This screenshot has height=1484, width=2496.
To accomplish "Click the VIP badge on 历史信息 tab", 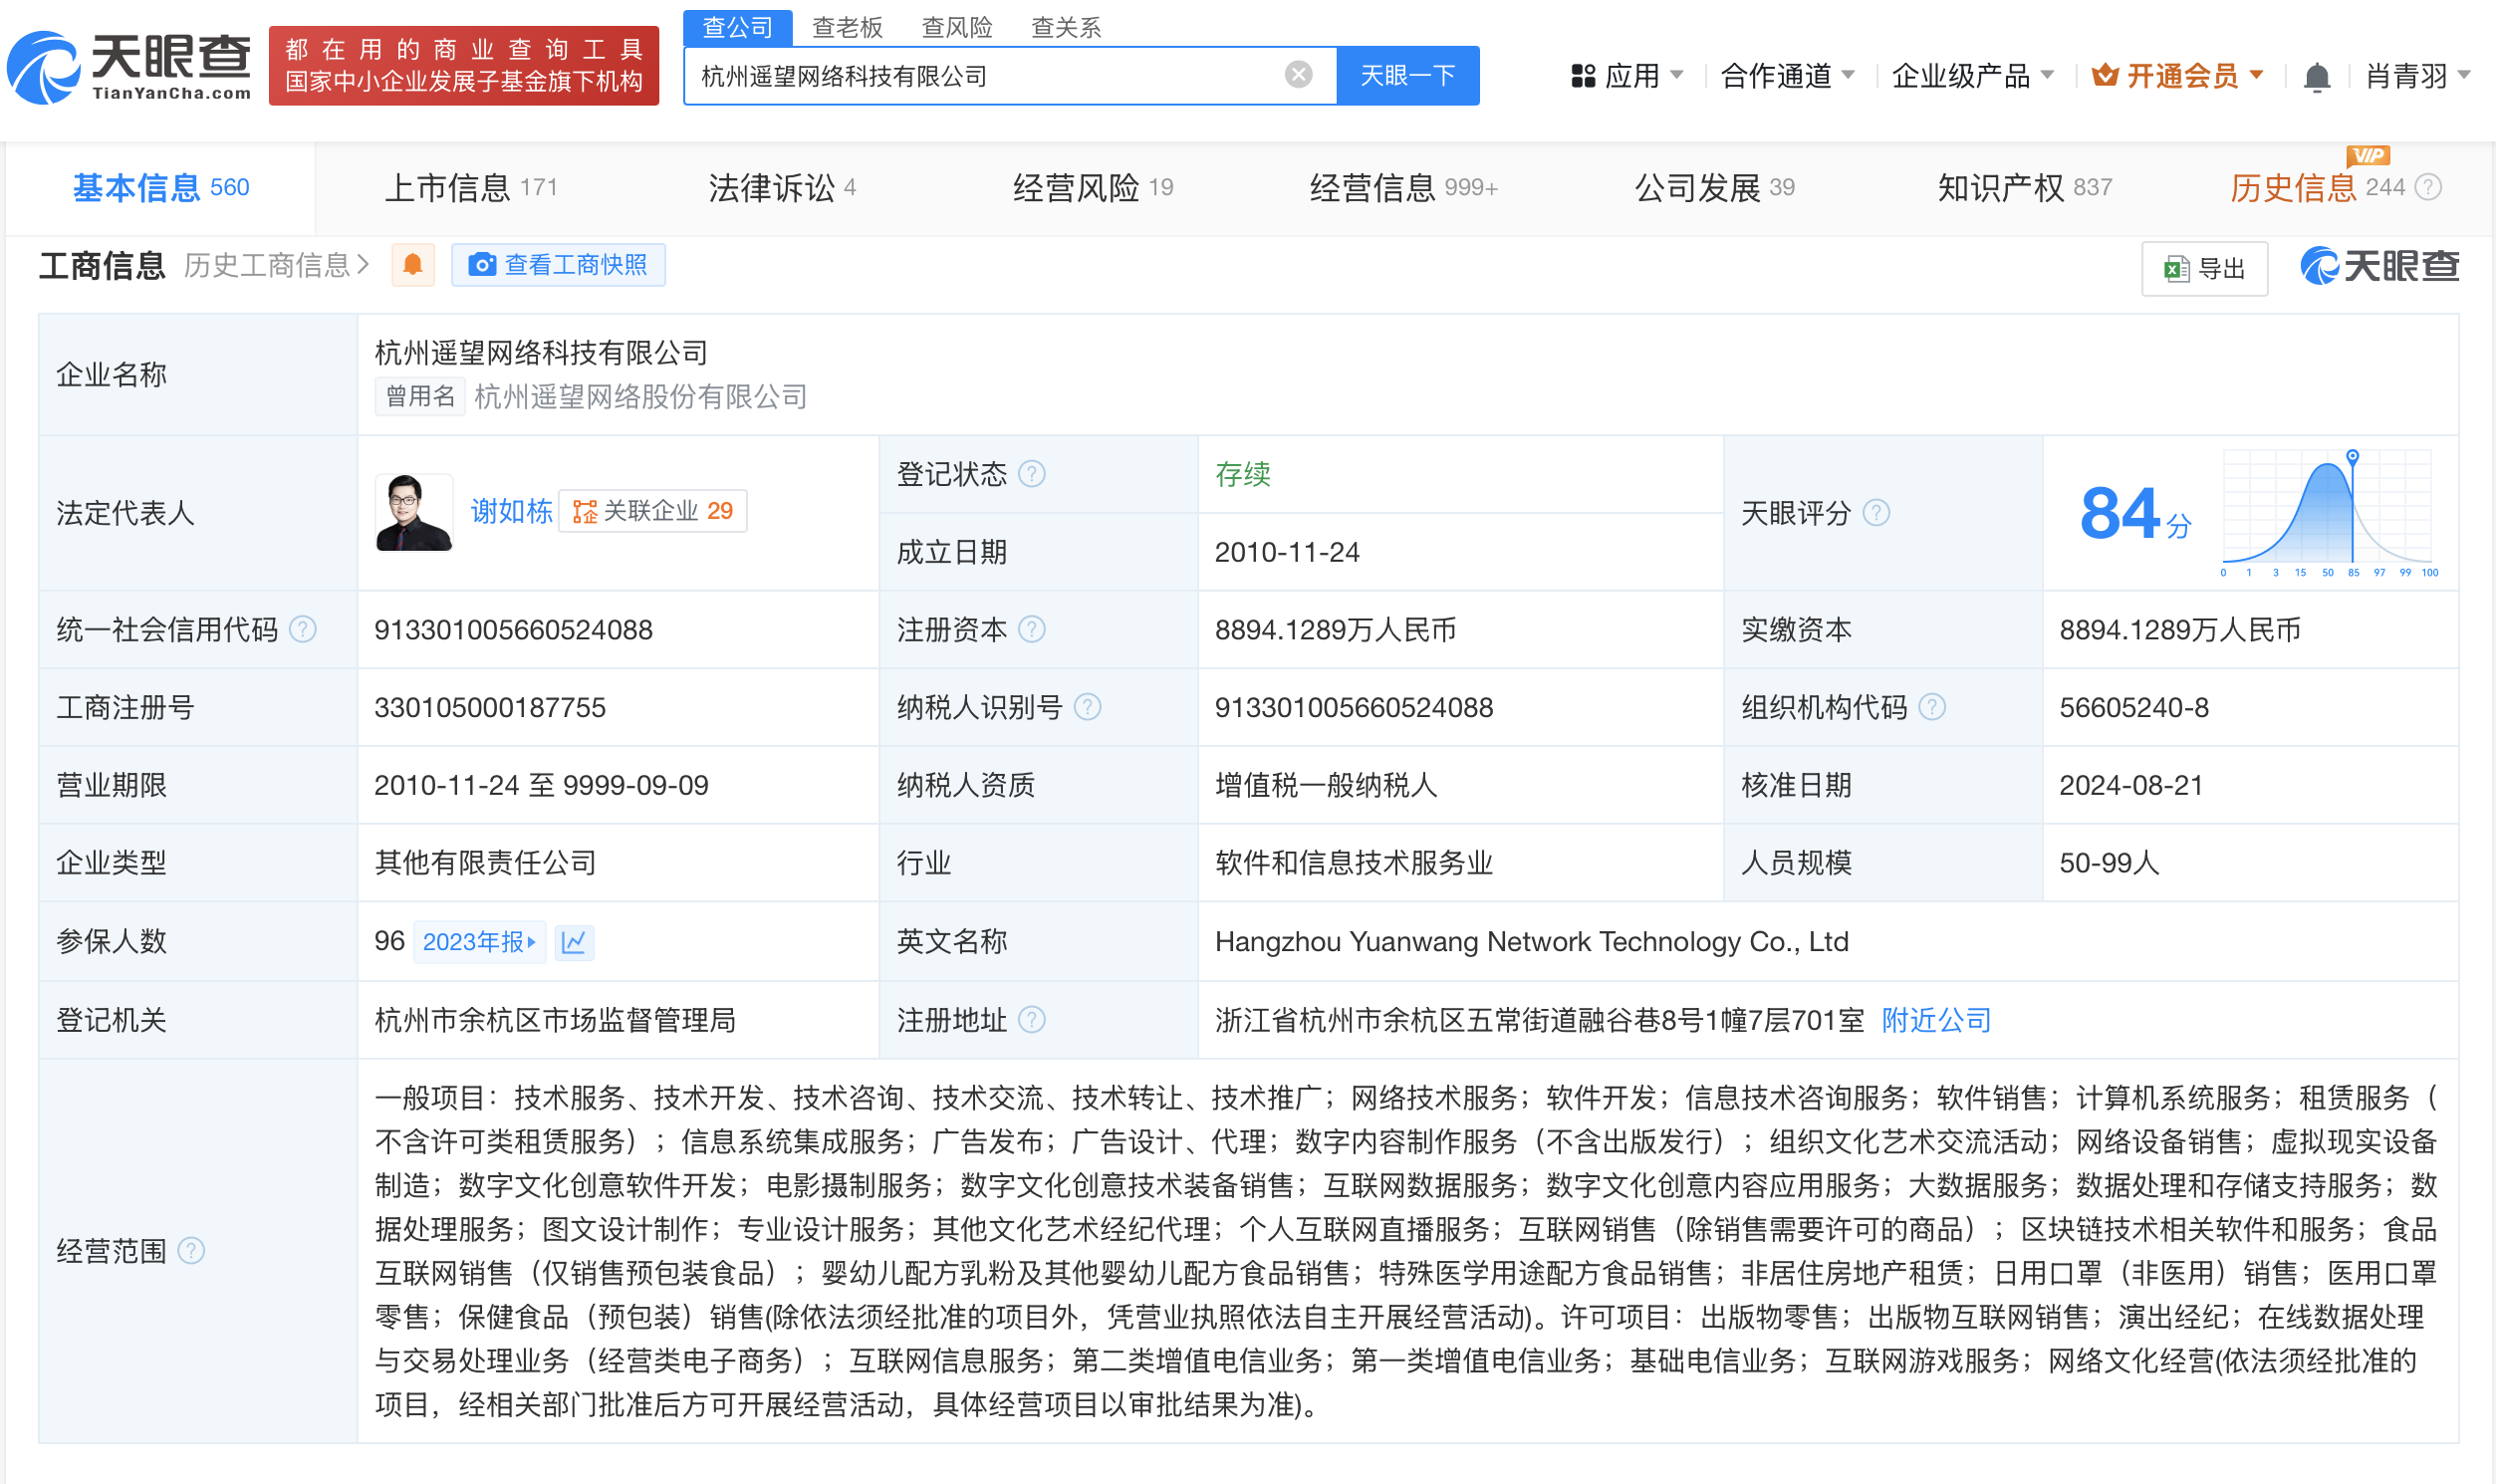I will pos(2371,156).
